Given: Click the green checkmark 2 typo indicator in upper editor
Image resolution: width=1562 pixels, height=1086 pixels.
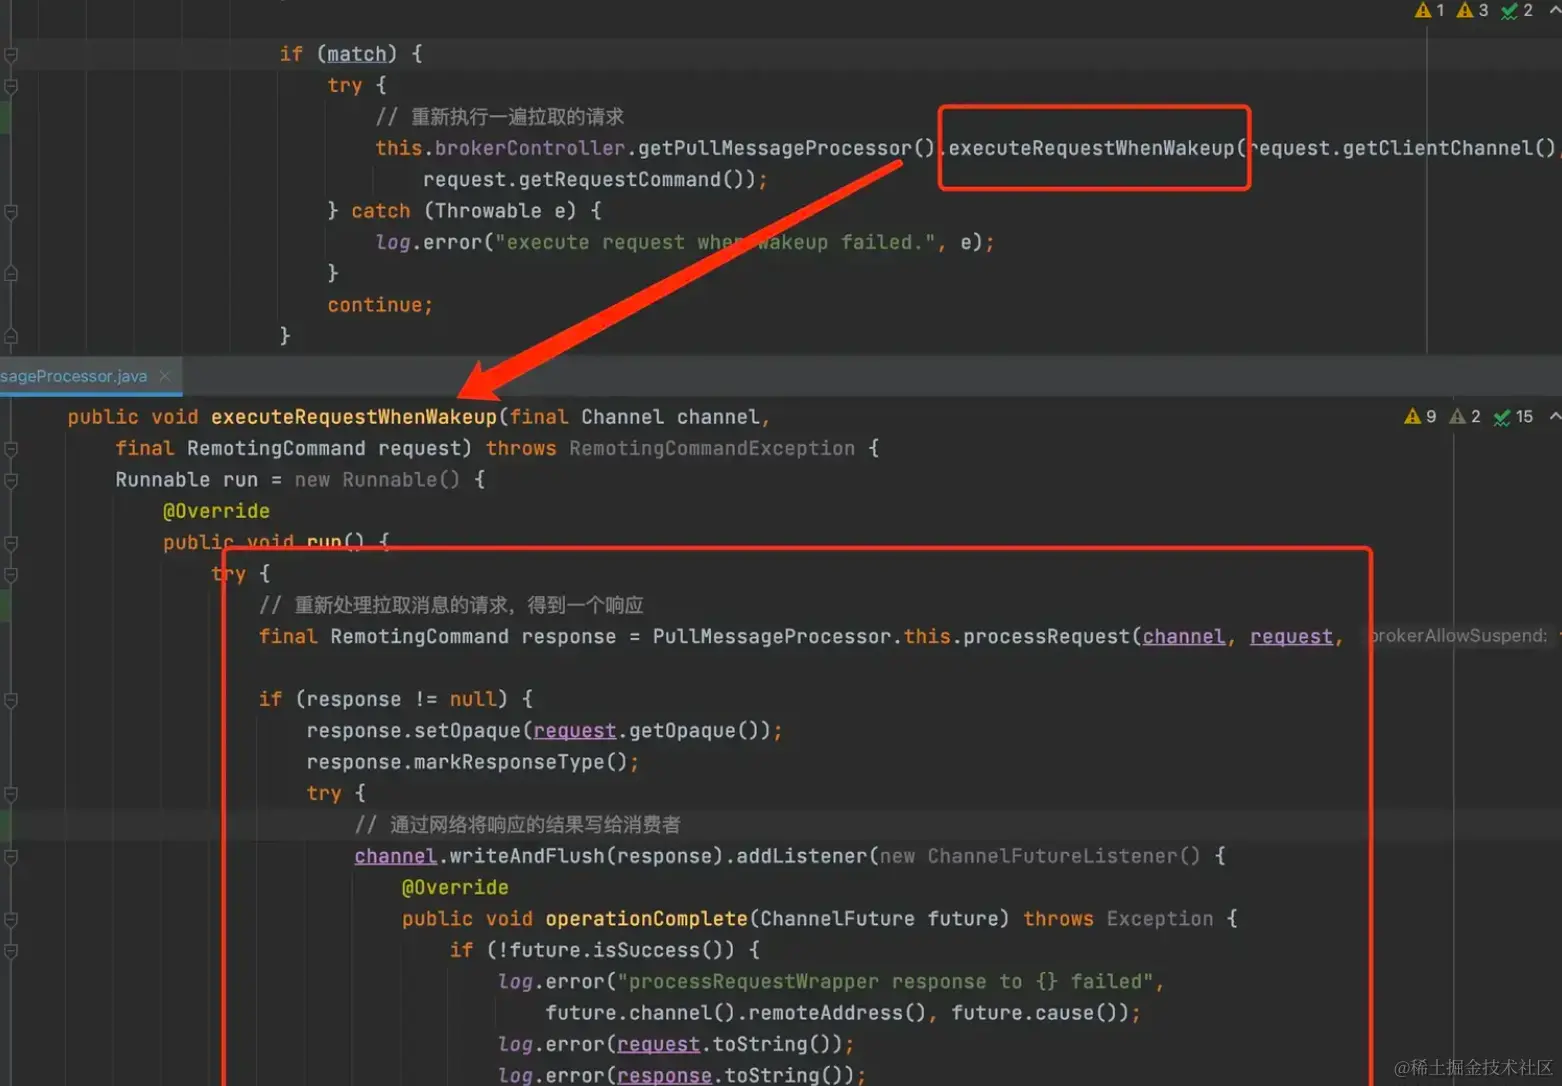Looking at the screenshot, I should 1517,10.
